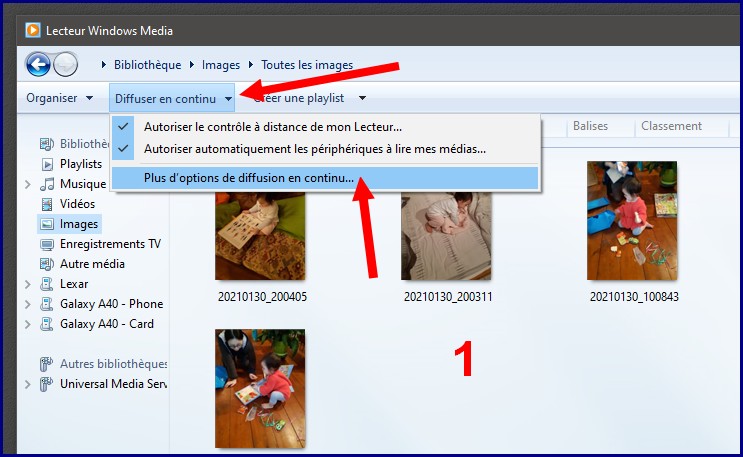Select thumbnail of image 20210130_200405
Image resolution: width=743 pixels, height=457 pixels.
coord(260,236)
